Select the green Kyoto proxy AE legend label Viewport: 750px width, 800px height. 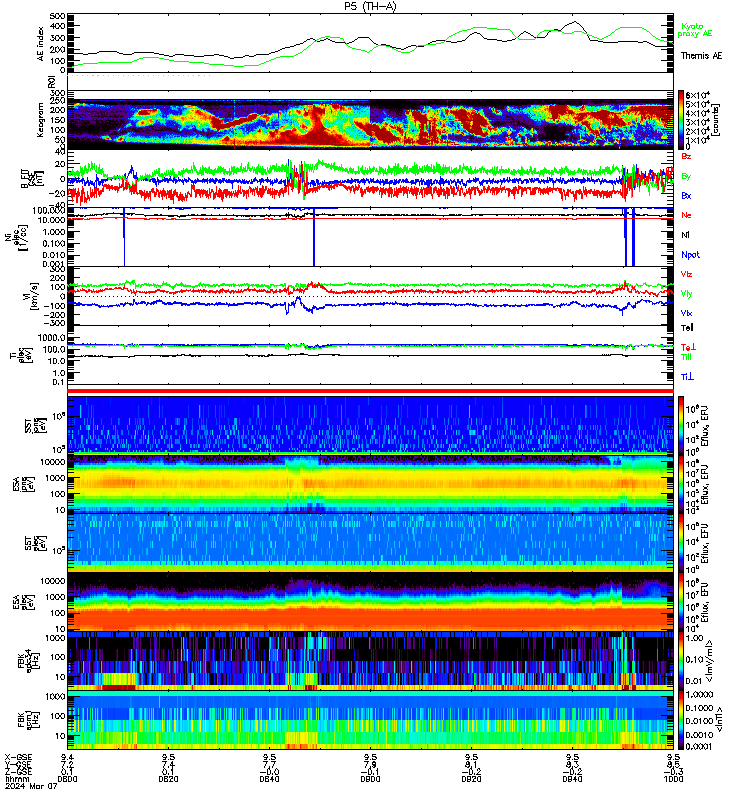(x=695, y=30)
